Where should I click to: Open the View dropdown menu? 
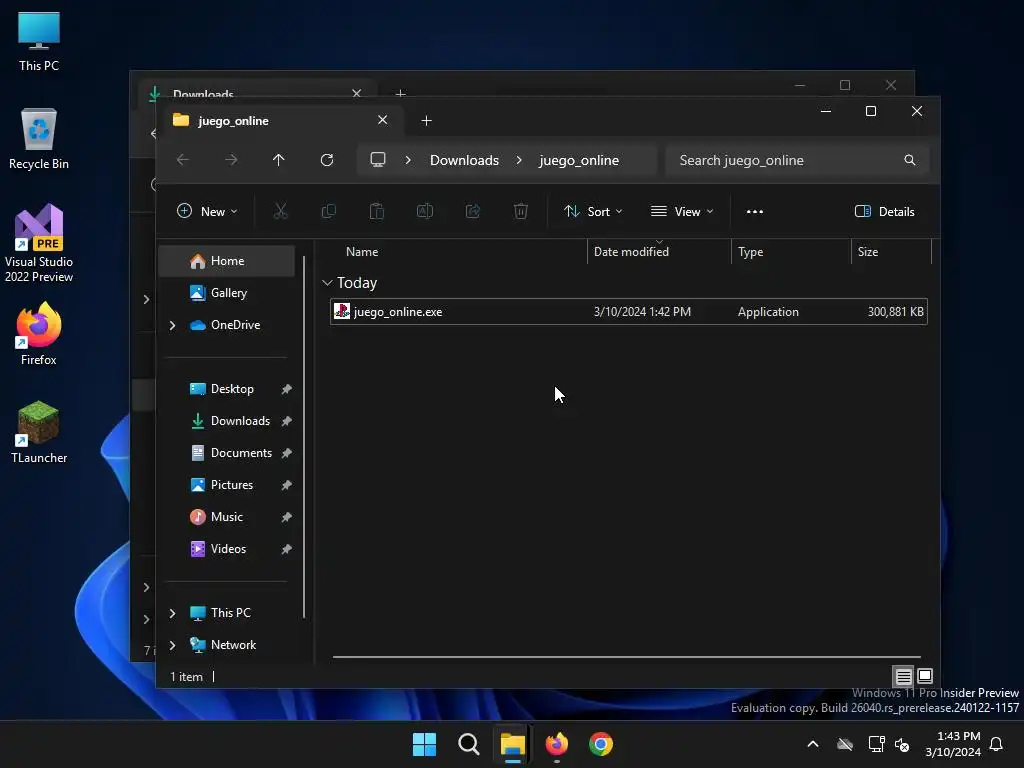pyautogui.click(x=682, y=212)
